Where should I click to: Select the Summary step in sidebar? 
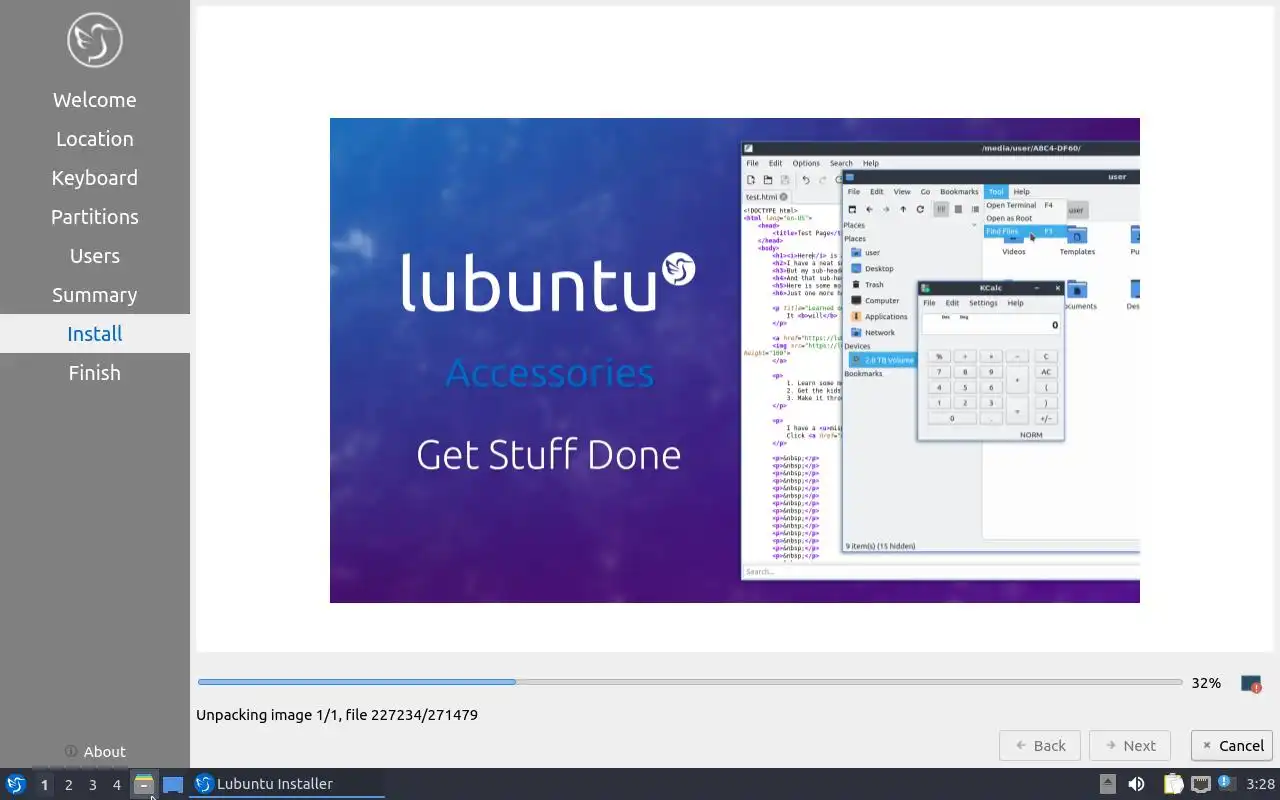[95, 295]
